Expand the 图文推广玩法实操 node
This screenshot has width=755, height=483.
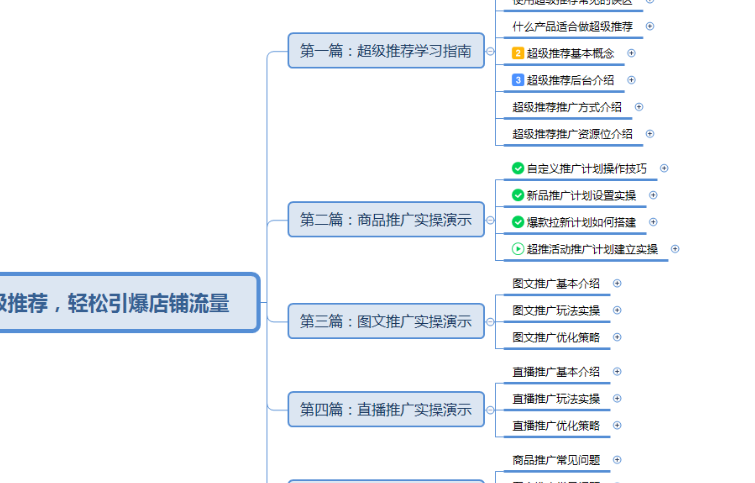[617, 310]
